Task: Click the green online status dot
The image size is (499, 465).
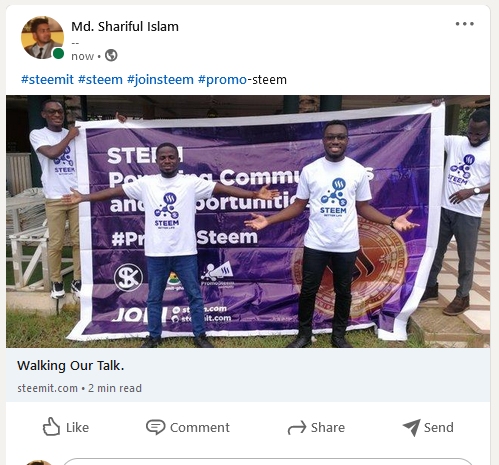Action: (58, 53)
